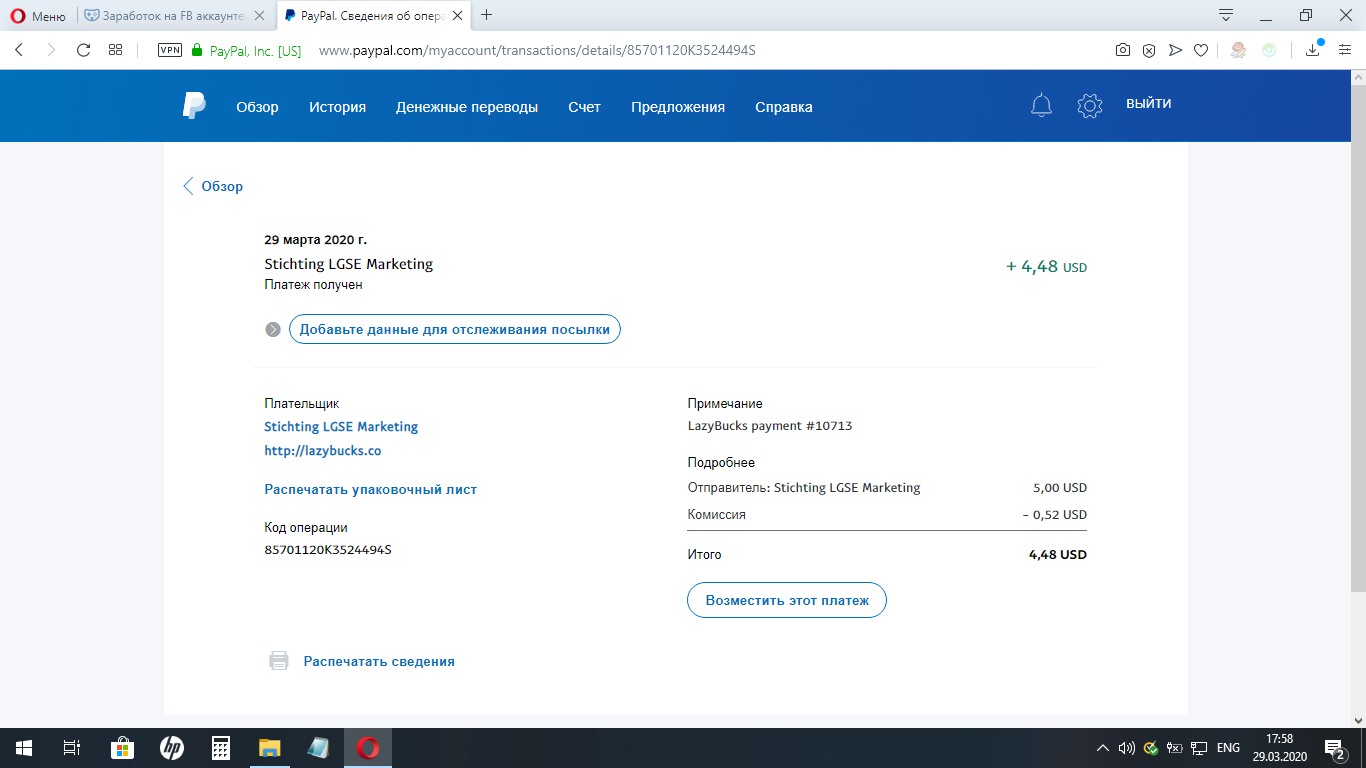Open Calculator from the taskbar

coord(221,748)
